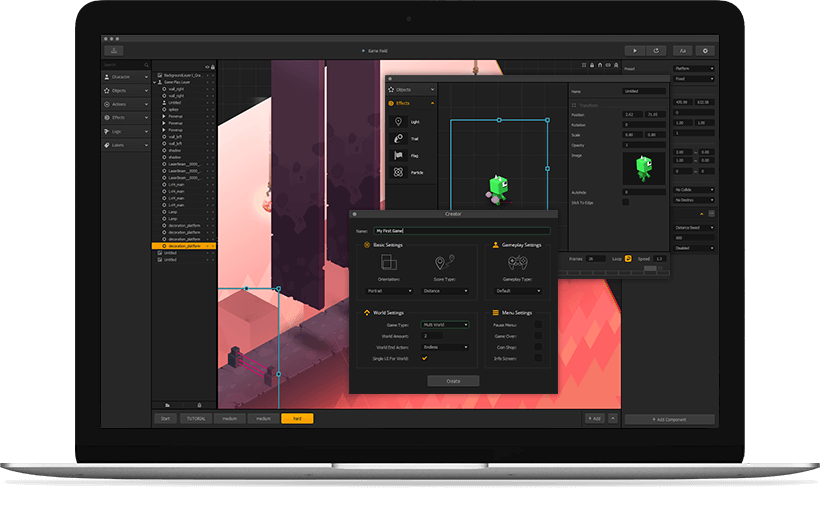Switch to the TUTORIAL level tab

point(194,418)
